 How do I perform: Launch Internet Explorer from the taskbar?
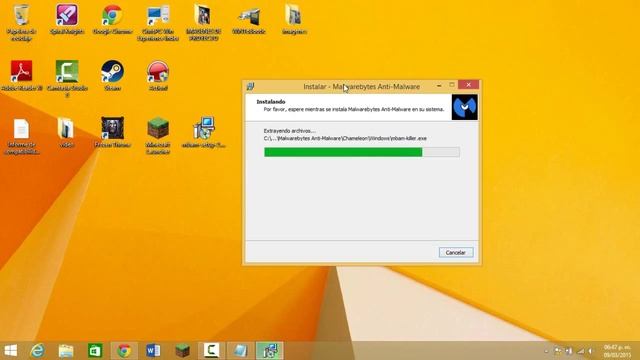tap(38, 351)
